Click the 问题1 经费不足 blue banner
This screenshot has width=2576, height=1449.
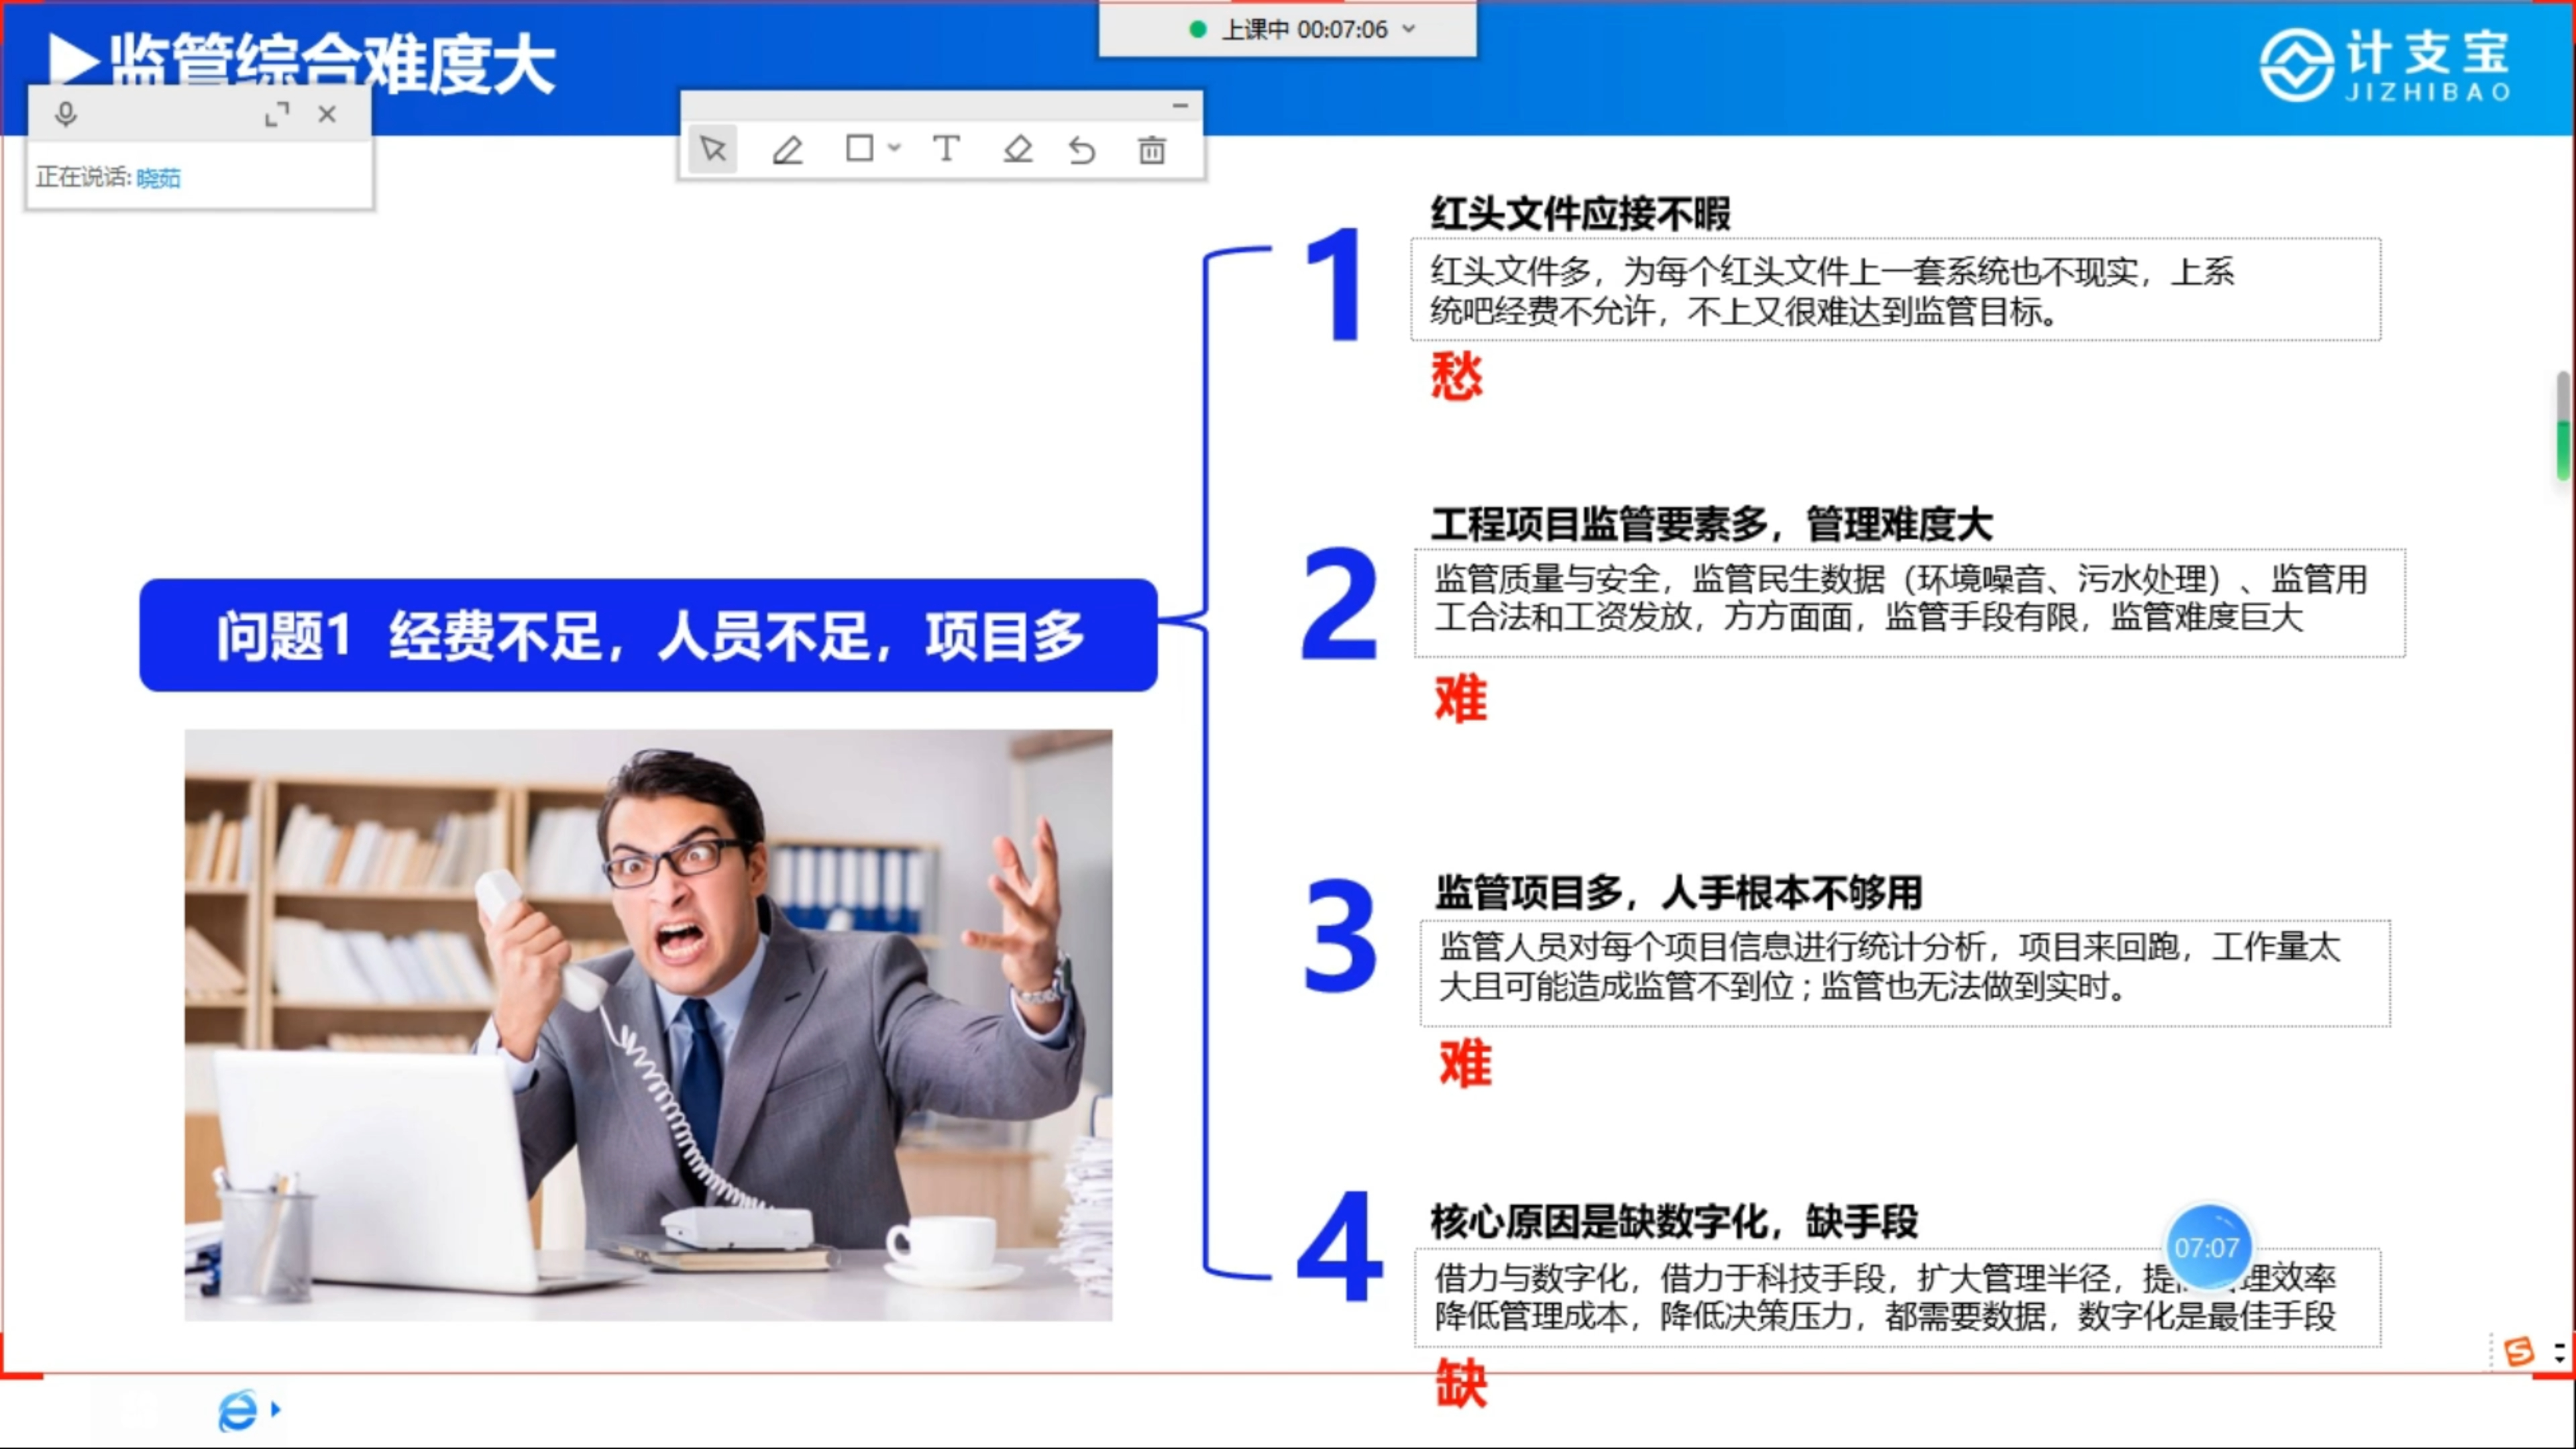coord(648,635)
